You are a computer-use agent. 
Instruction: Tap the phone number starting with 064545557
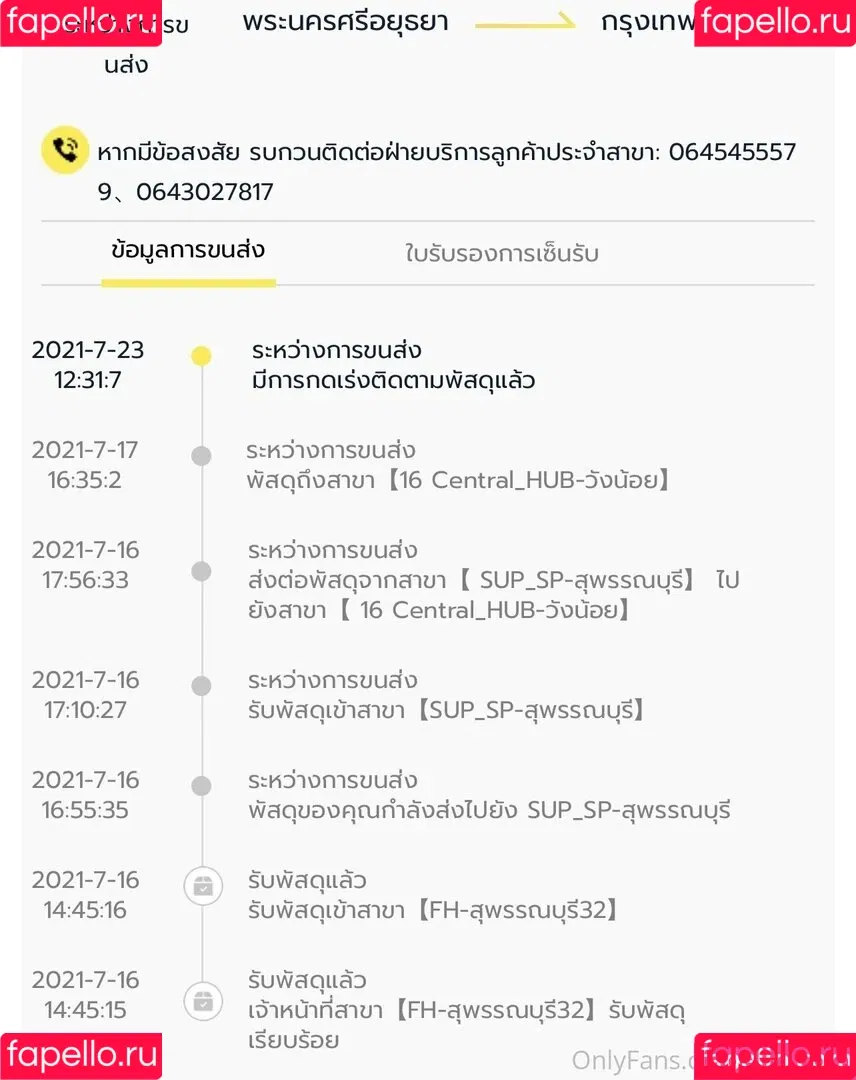731,152
